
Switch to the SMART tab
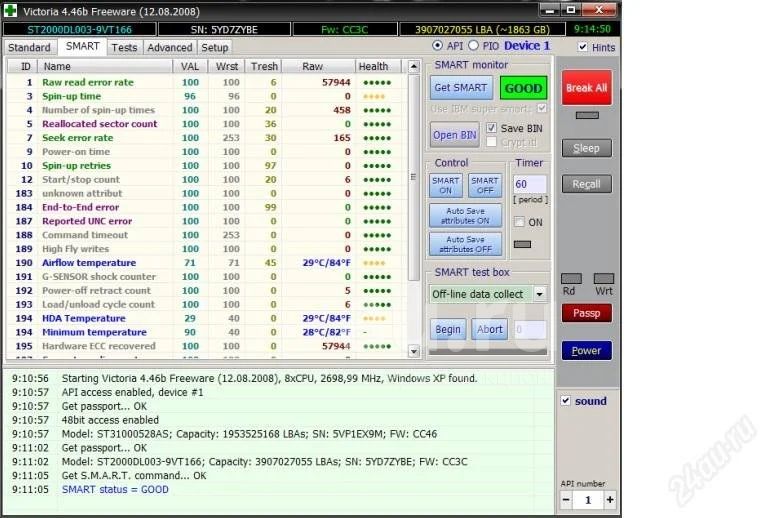(x=82, y=47)
